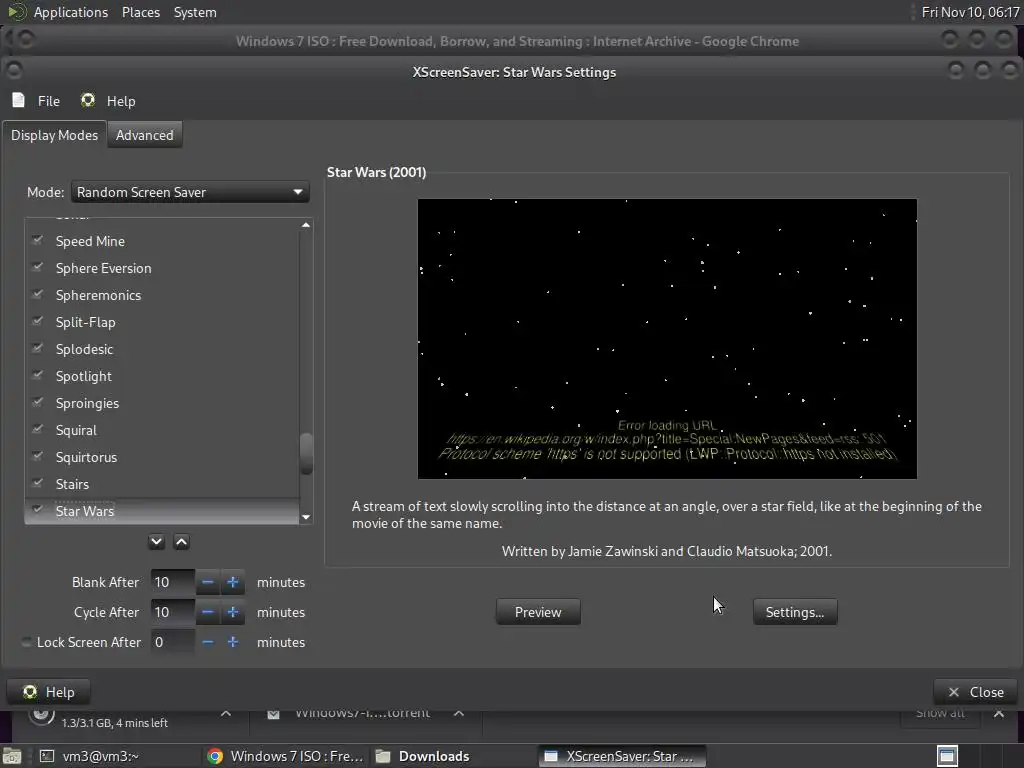Toggle the Splodesic checkbox
Image resolution: width=1024 pixels, height=768 pixels.
coord(37,348)
